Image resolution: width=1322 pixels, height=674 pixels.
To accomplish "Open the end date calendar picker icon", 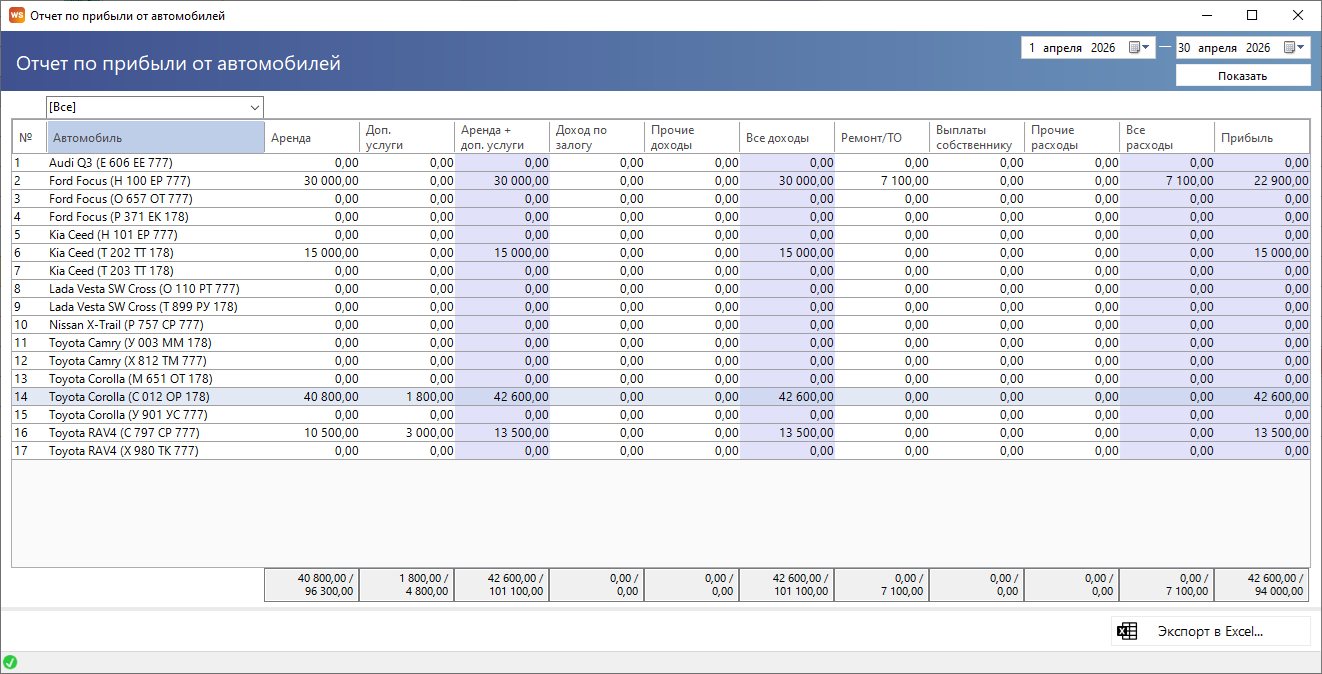I will 1294,48.
